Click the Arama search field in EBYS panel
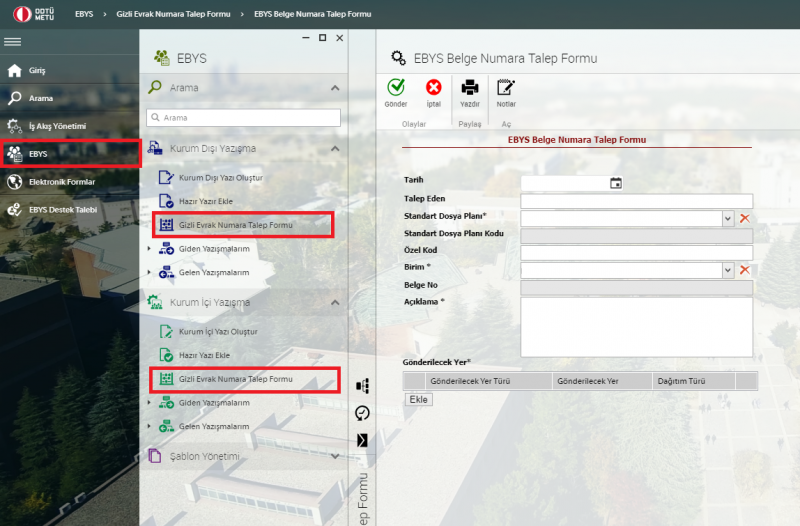This screenshot has height=526, width=800. (x=243, y=117)
